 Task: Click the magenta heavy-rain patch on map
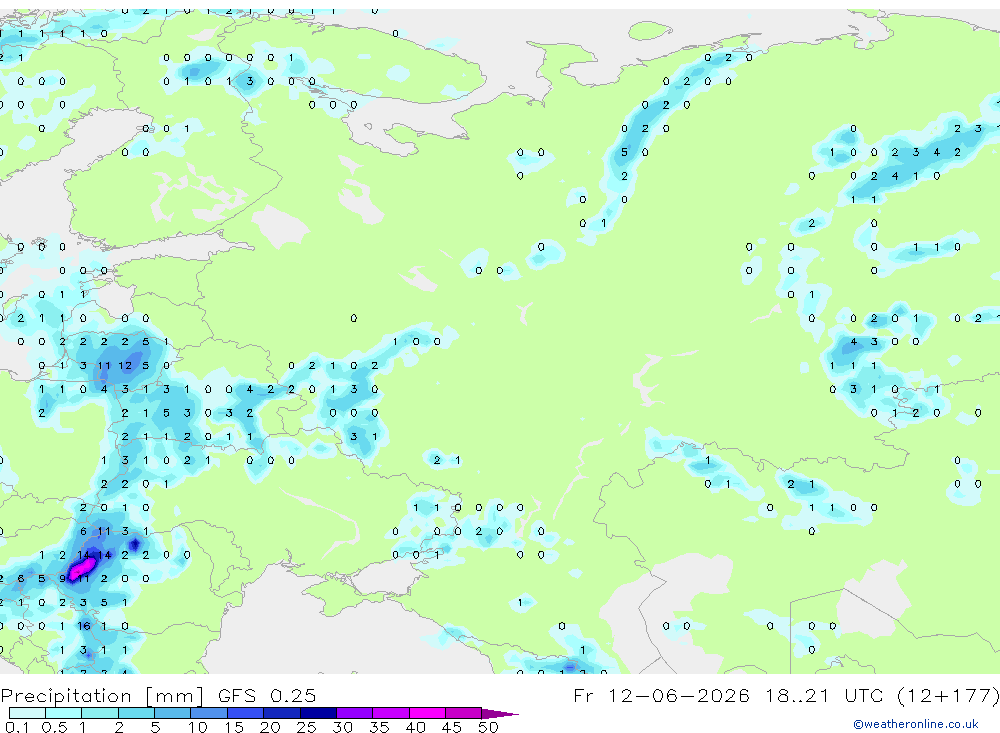click(x=82, y=568)
